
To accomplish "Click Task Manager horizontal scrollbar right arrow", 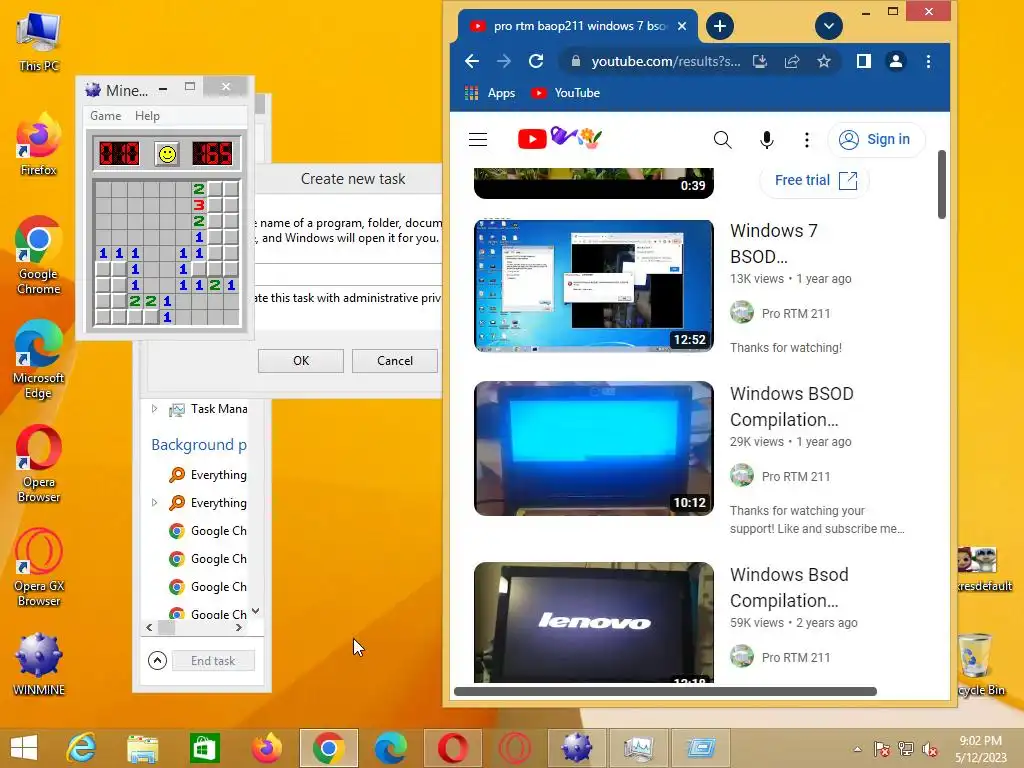I will point(238,628).
